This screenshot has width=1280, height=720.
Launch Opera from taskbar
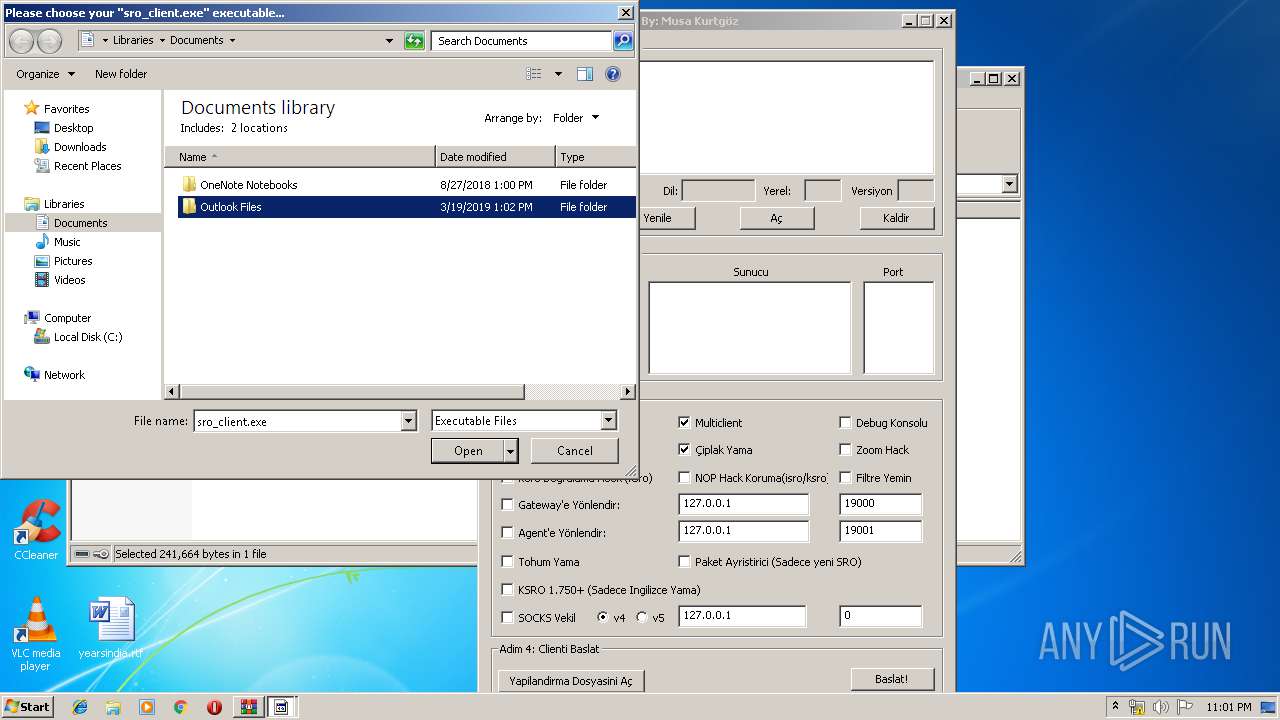[214, 707]
